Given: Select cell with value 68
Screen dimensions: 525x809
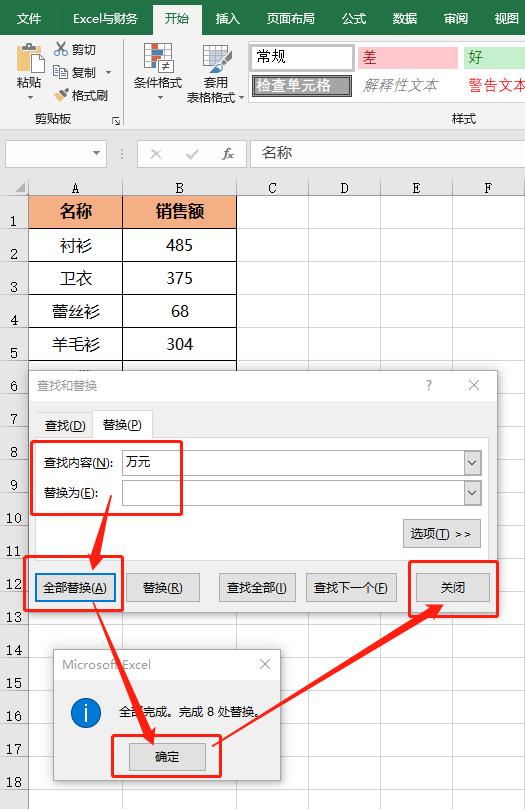Looking at the screenshot, I should pos(179,311).
